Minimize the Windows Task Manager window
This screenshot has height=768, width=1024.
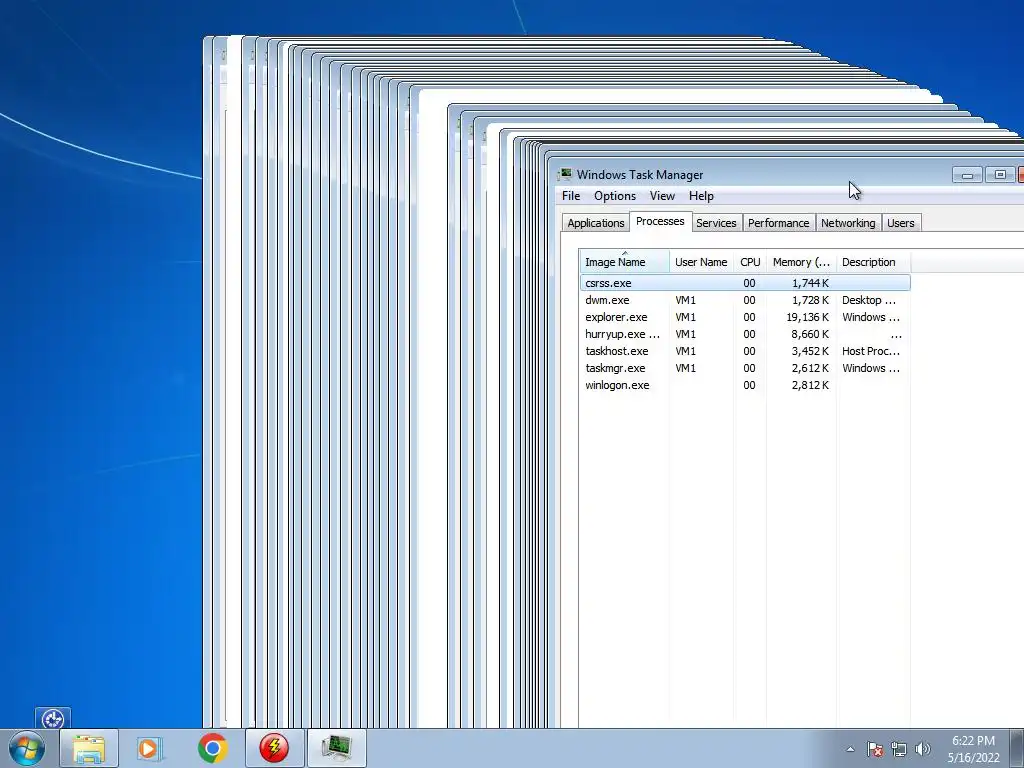[x=967, y=174]
